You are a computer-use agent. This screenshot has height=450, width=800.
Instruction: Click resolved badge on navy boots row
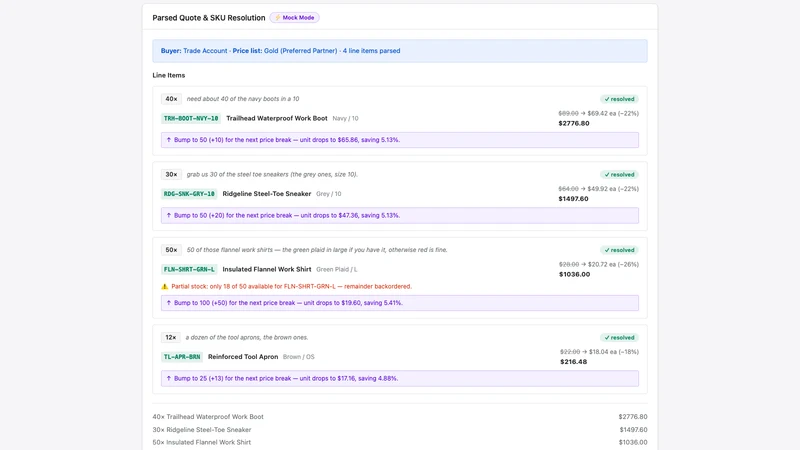tap(619, 99)
